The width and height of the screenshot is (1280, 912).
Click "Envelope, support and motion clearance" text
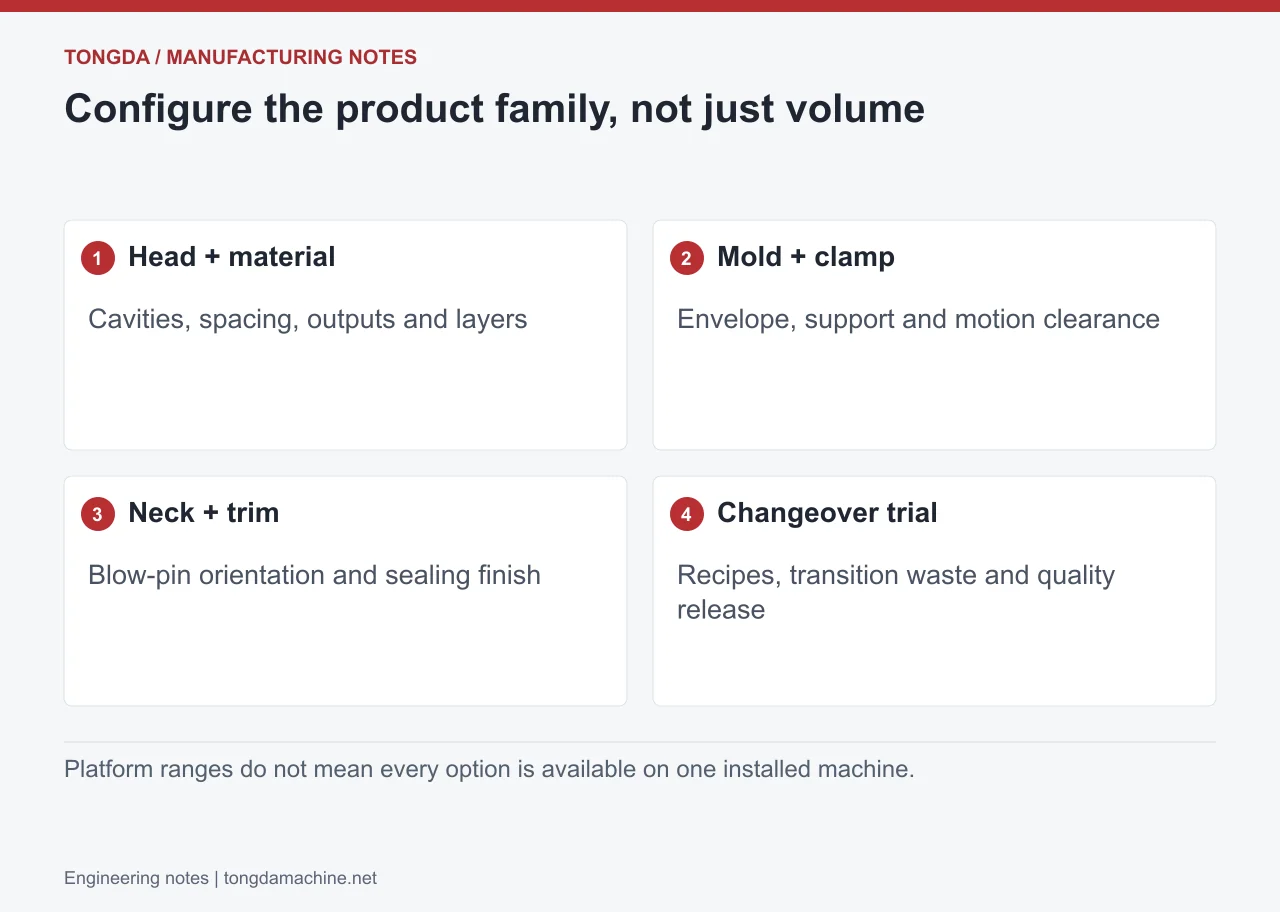[x=918, y=319]
